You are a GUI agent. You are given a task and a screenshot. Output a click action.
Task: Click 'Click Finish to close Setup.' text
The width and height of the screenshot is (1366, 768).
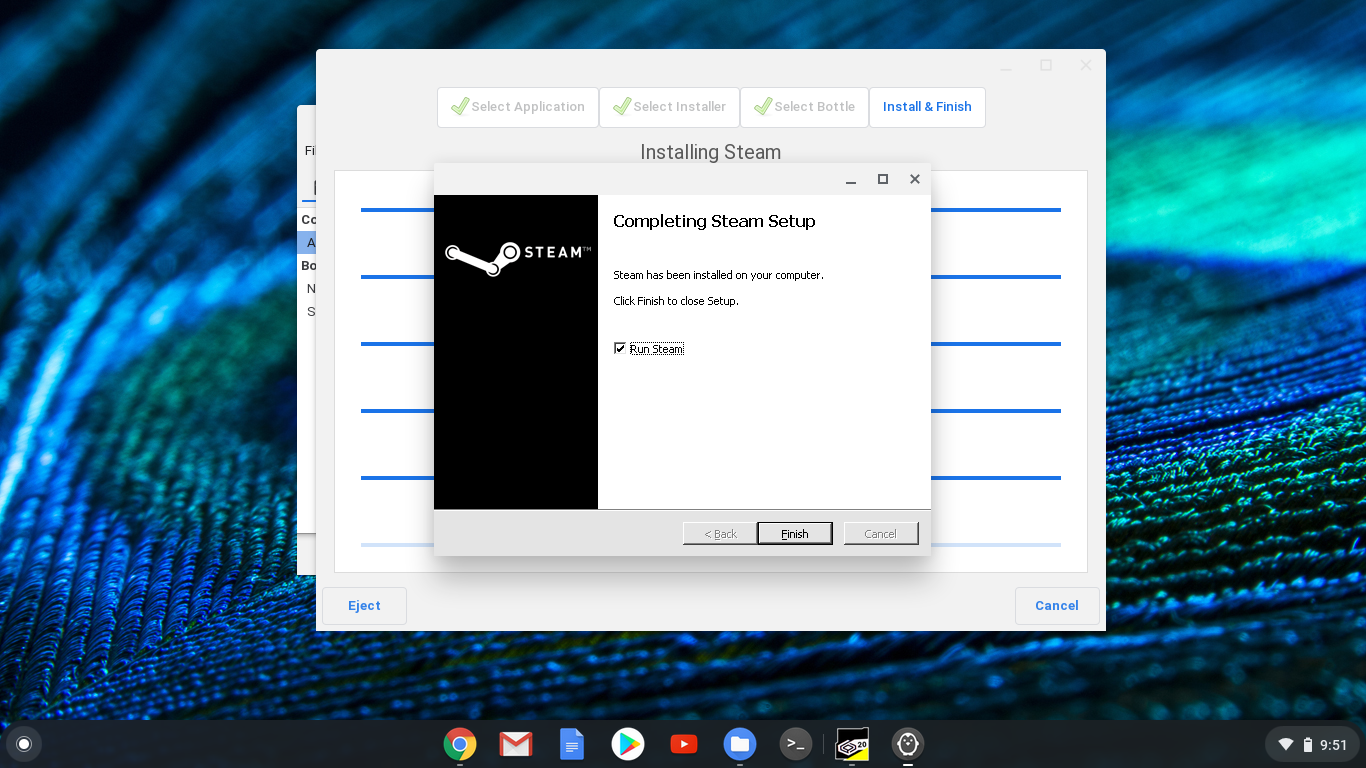tap(676, 301)
